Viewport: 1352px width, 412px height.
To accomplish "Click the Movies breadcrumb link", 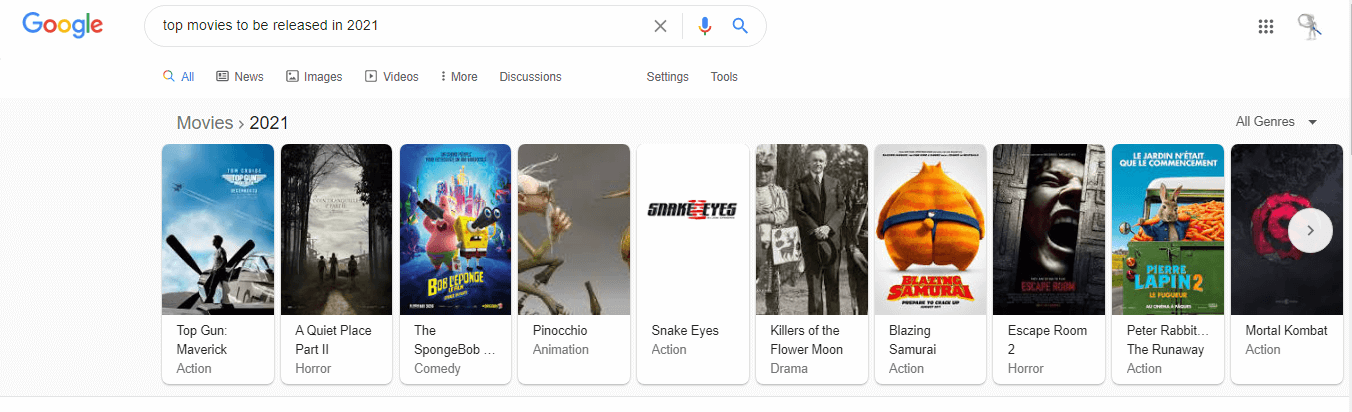I will 204,123.
